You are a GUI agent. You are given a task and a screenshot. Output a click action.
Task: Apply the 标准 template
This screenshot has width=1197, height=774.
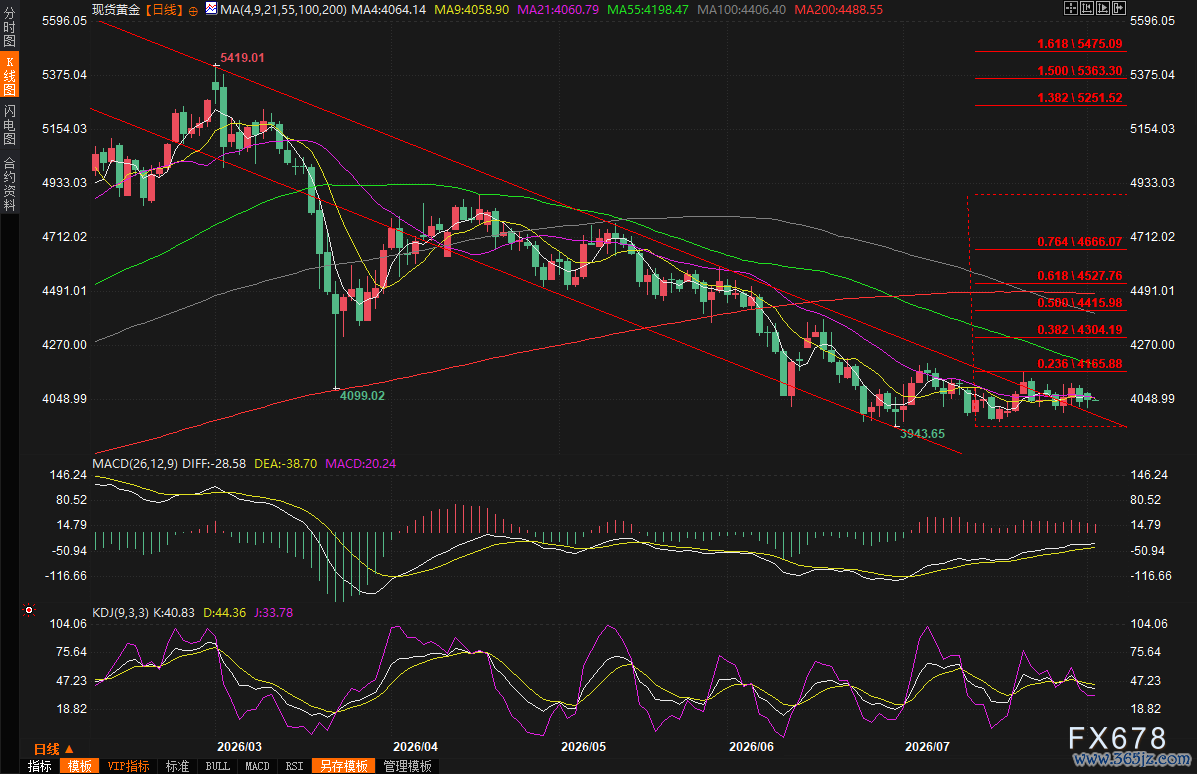pyautogui.click(x=177, y=766)
